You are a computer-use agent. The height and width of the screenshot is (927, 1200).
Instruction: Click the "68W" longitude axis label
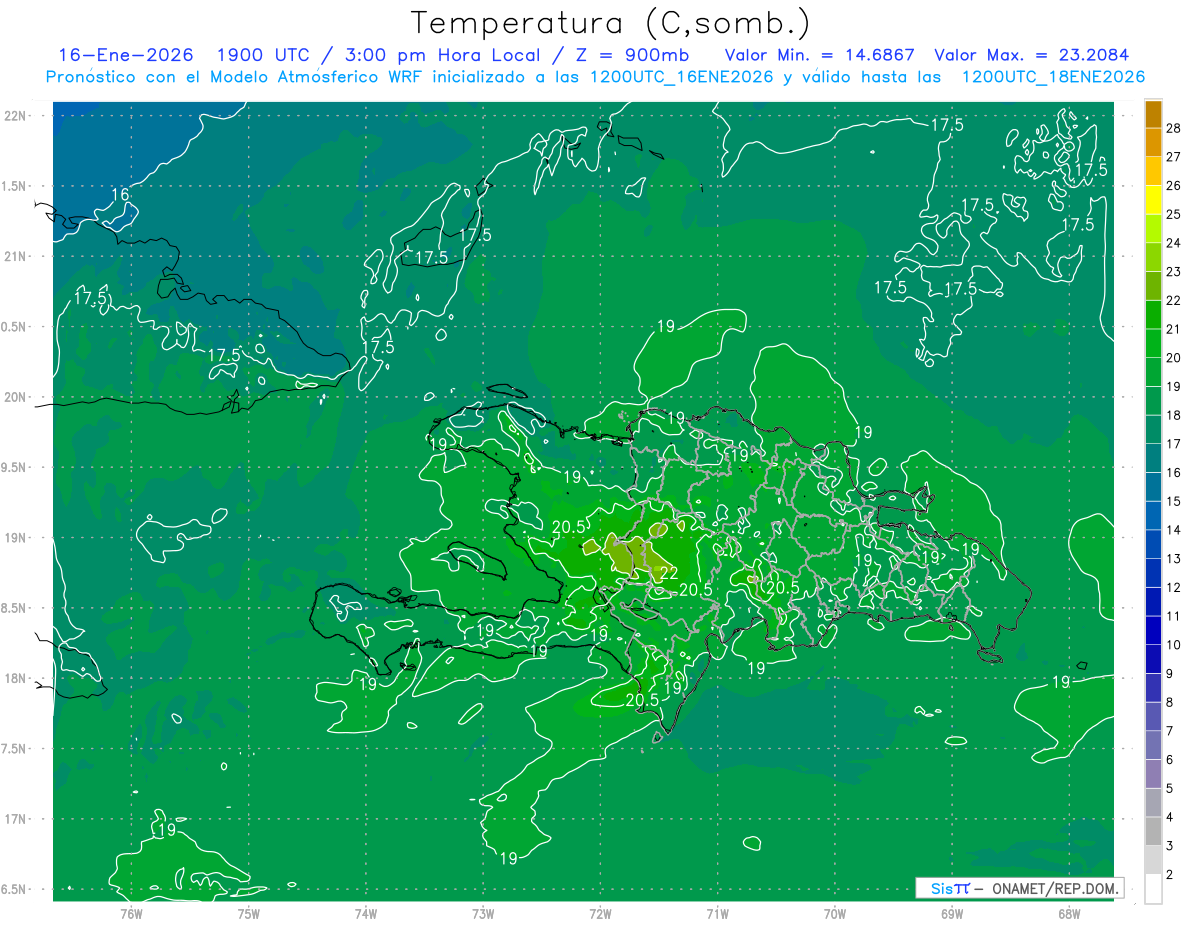click(x=1069, y=914)
